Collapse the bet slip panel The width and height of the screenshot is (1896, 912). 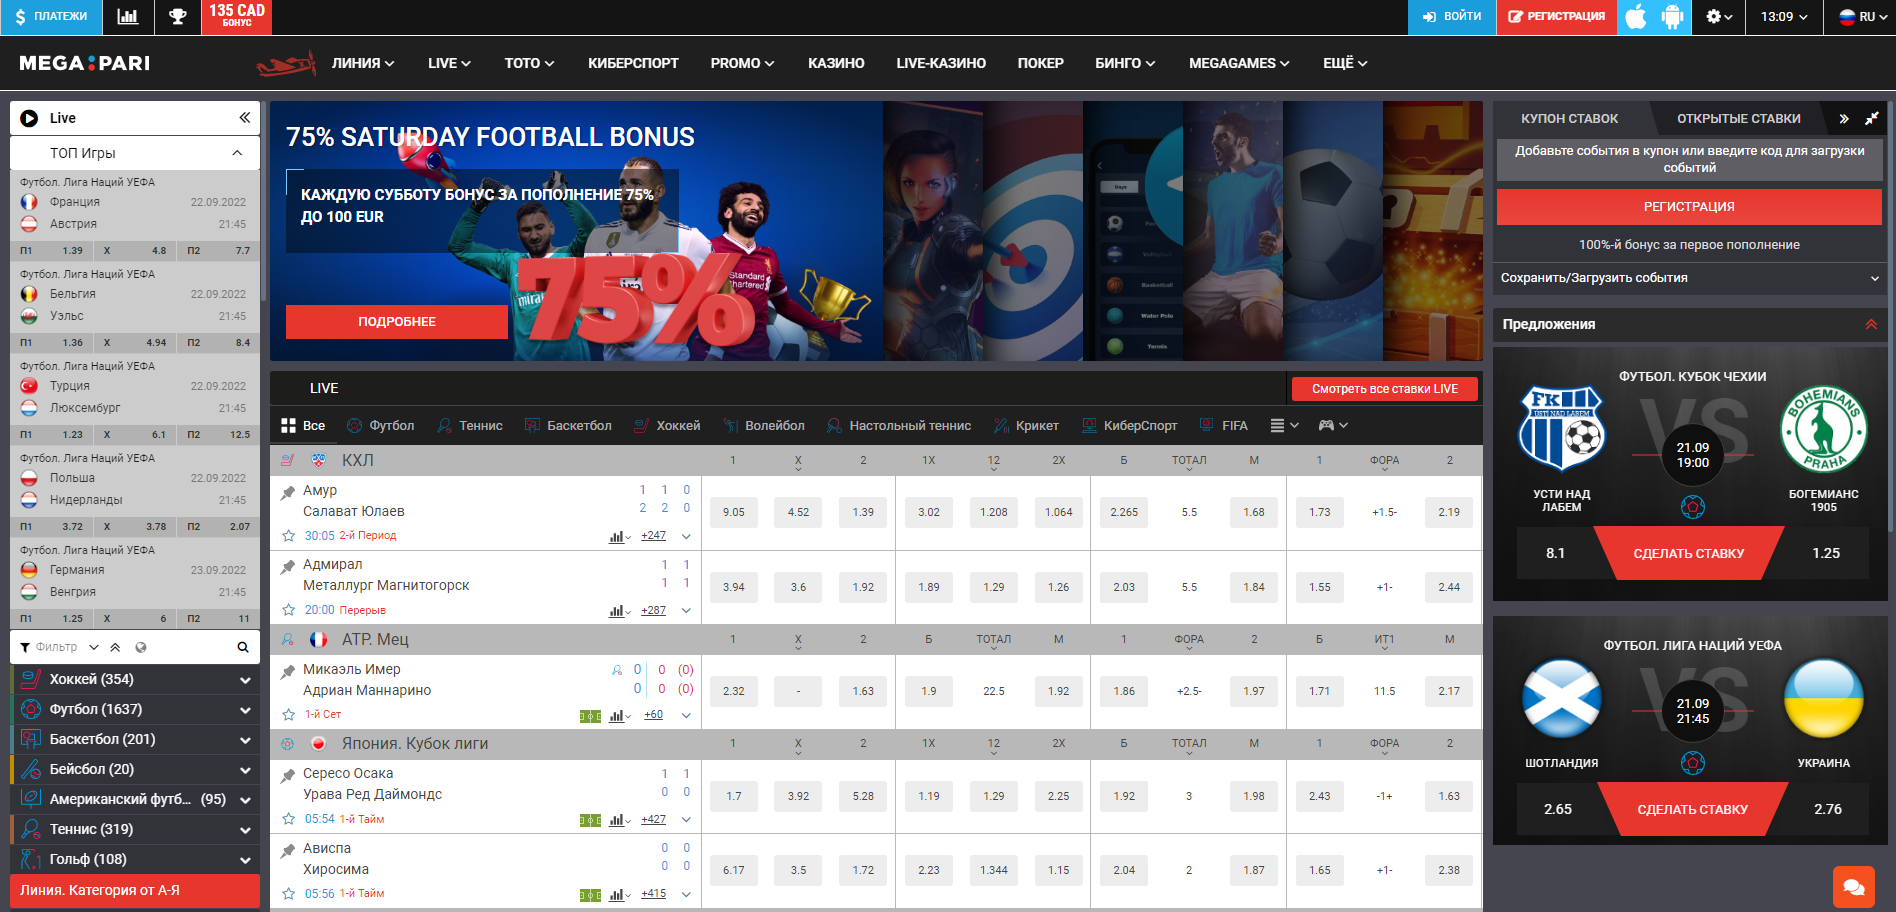(x=1844, y=118)
